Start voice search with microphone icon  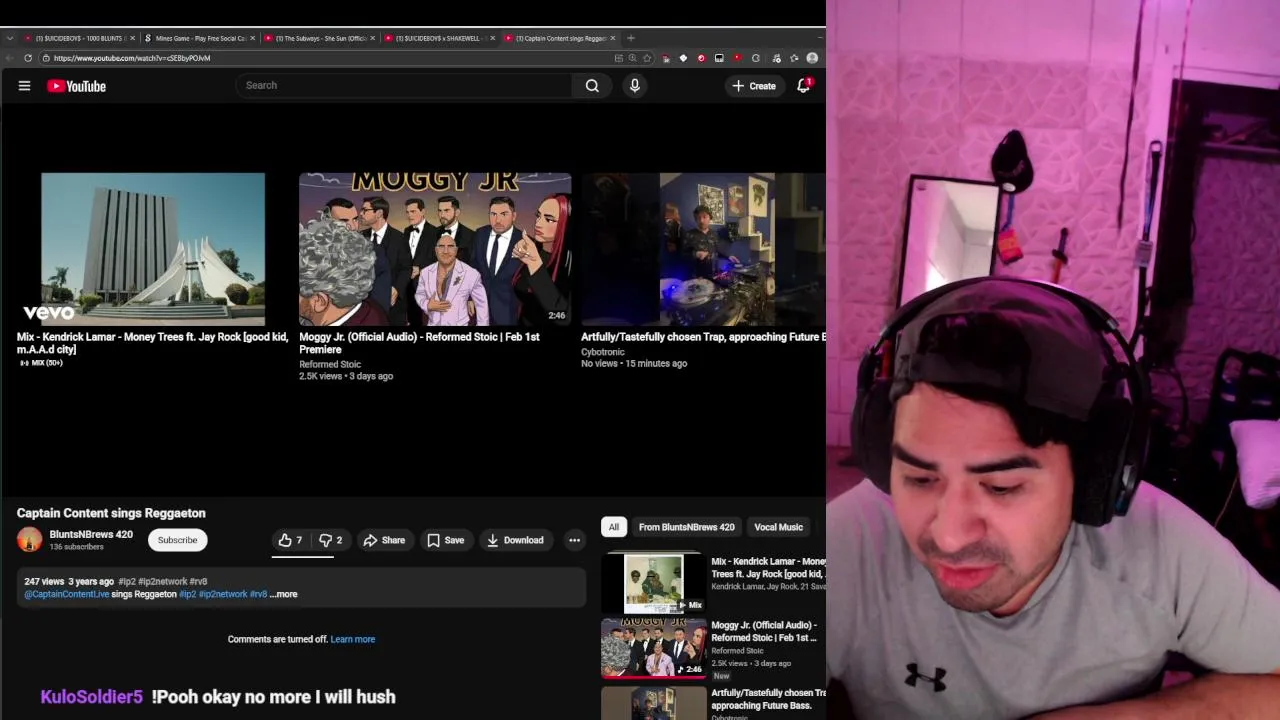click(x=634, y=86)
